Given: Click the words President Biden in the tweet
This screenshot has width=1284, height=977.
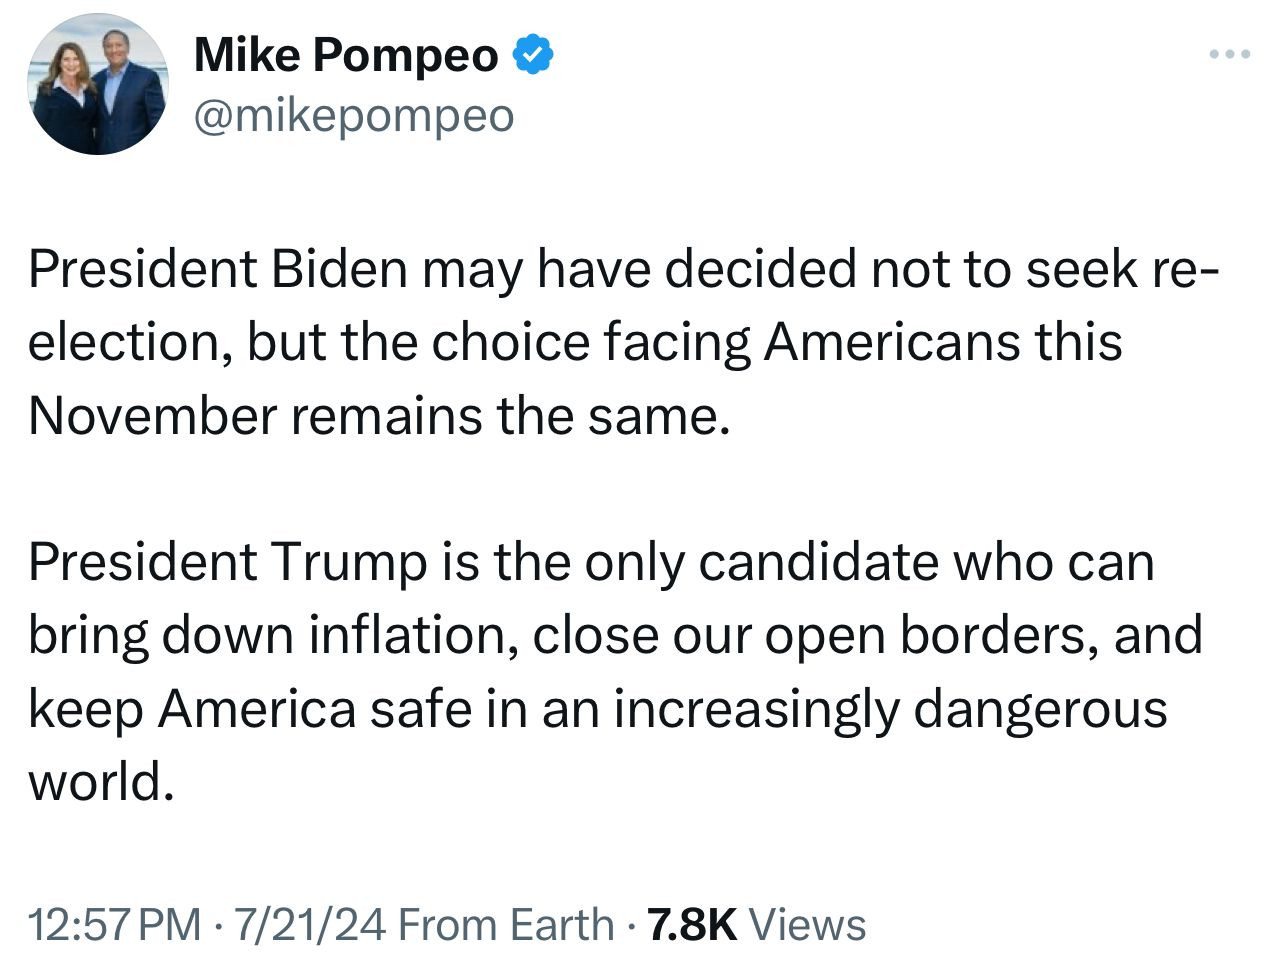Looking at the screenshot, I should 218,269.
